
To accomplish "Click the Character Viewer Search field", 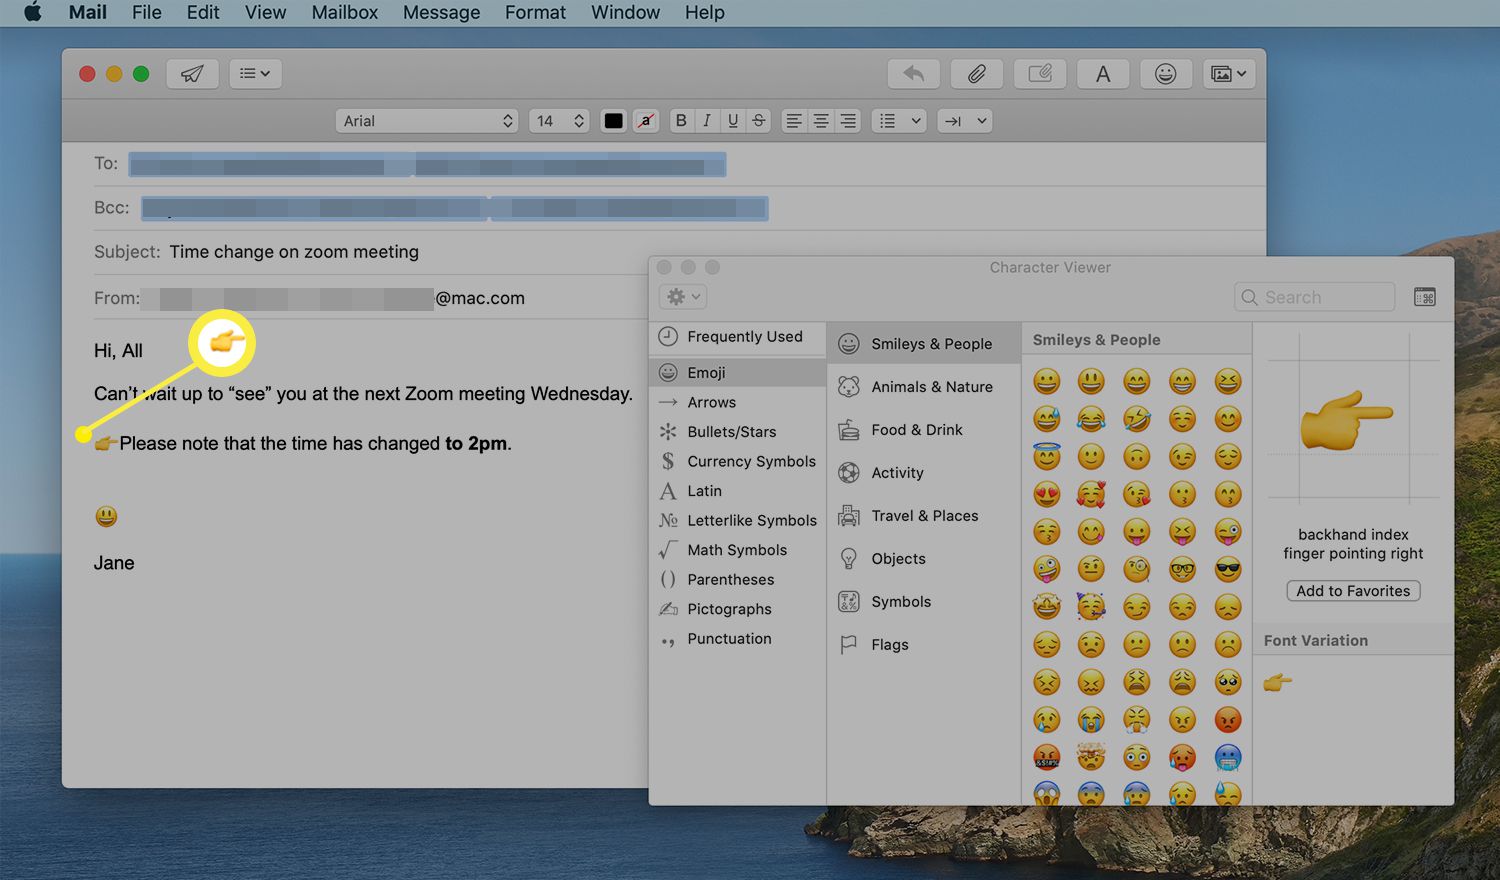I will click(x=1315, y=297).
